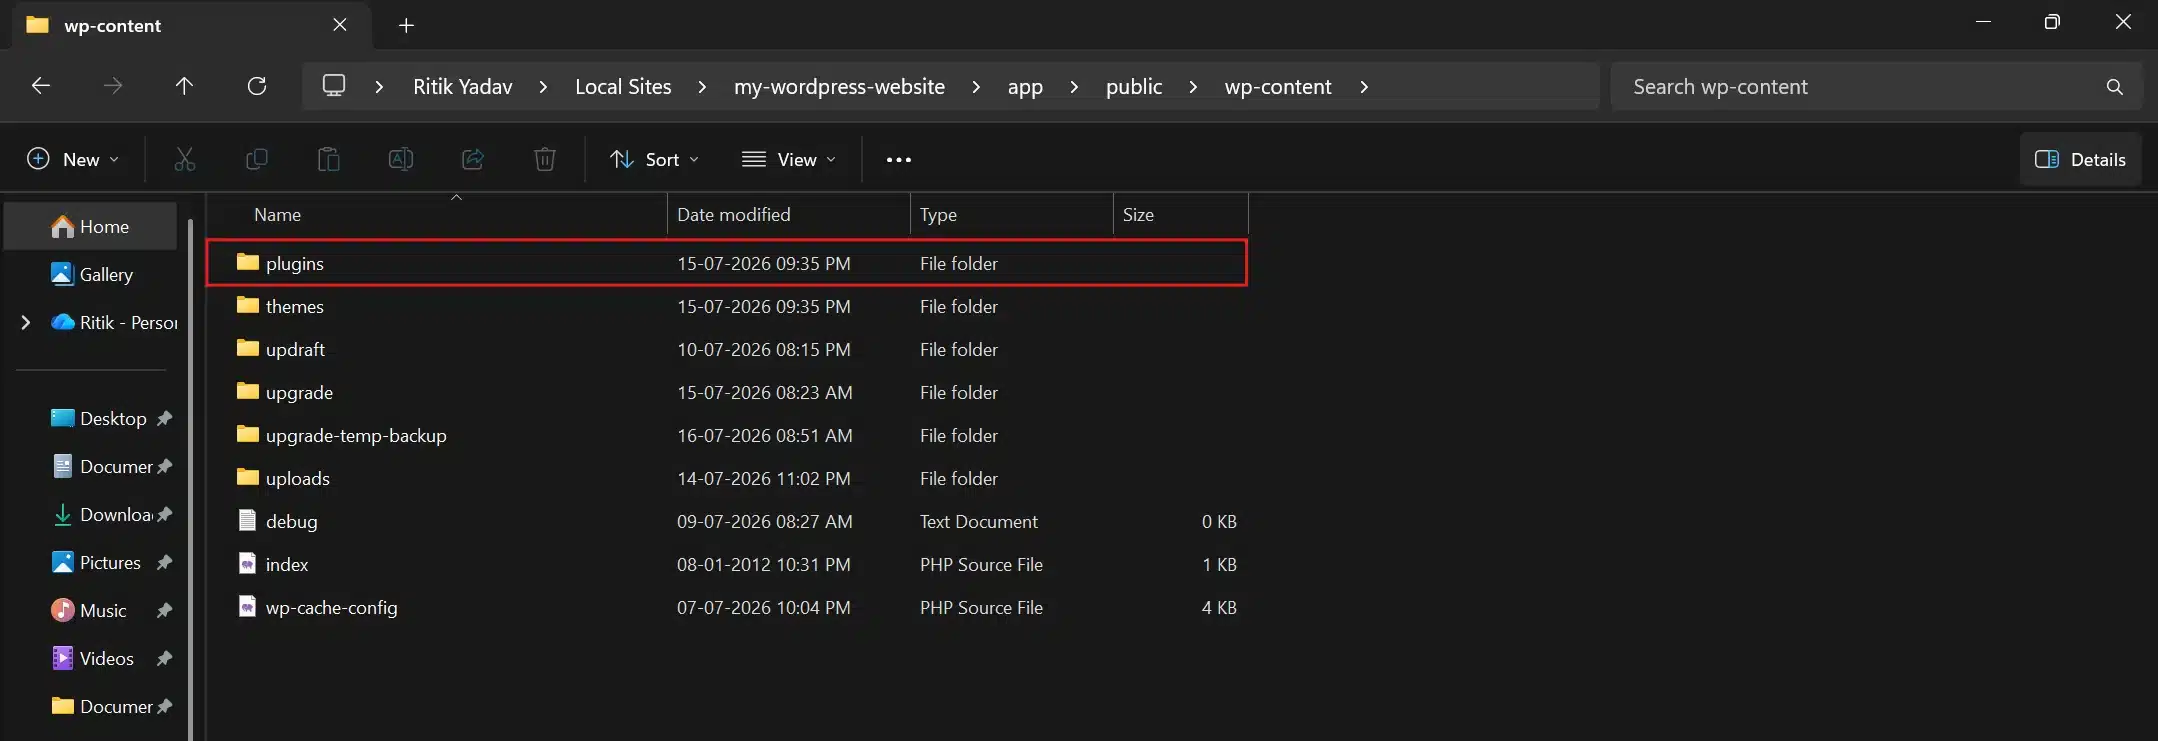This screenshot has height=741, width=2158.
Task: Expand chevron after Ritik Yadav breadcrumb
Action: point(543,87)
